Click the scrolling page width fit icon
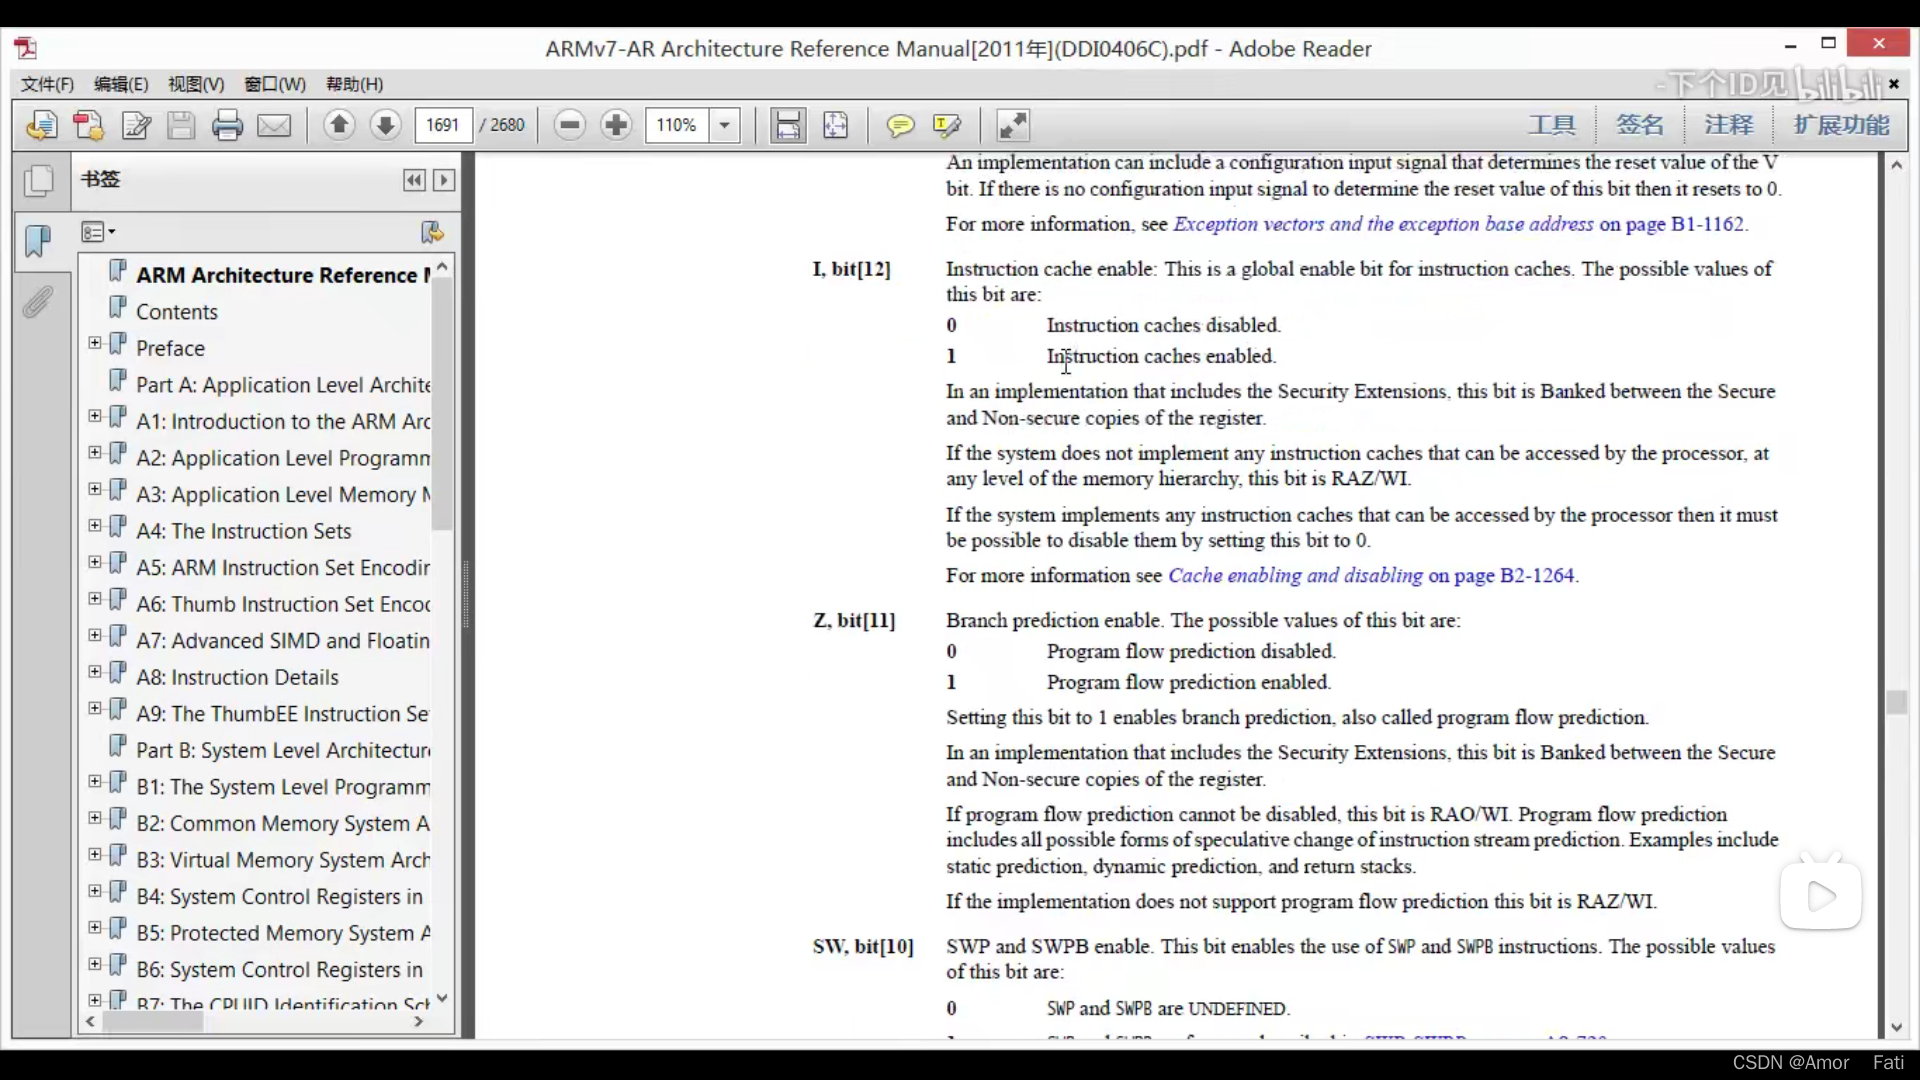Screen dimensions: 1920x1080 788,125
